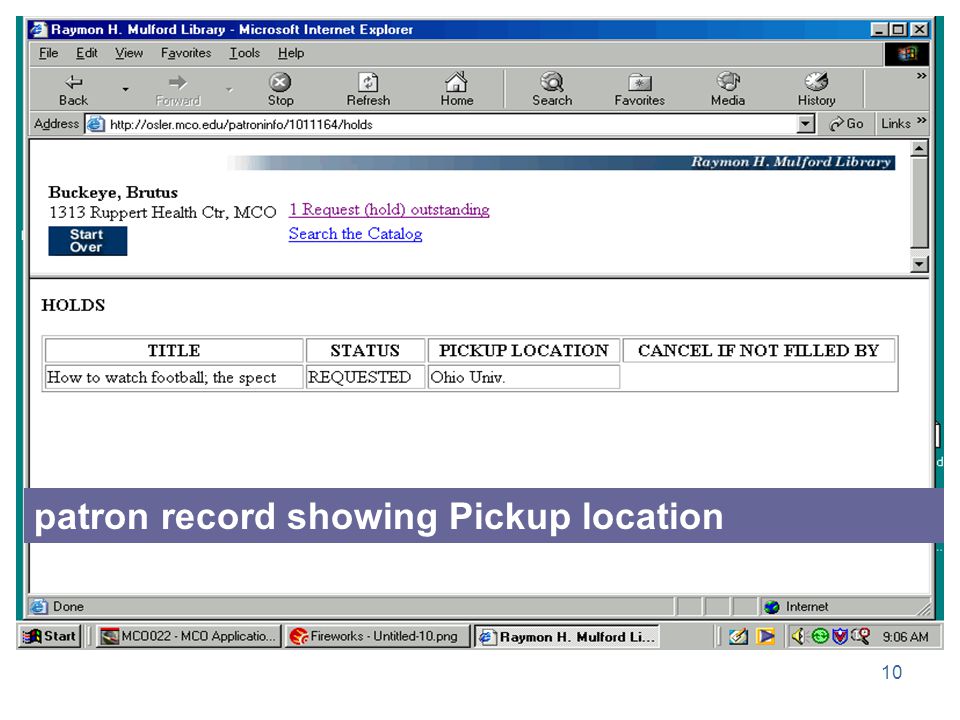Click the Buckeye, Brutus patron name
Screen dimensions: 960x720
click(x=113, y=192)
